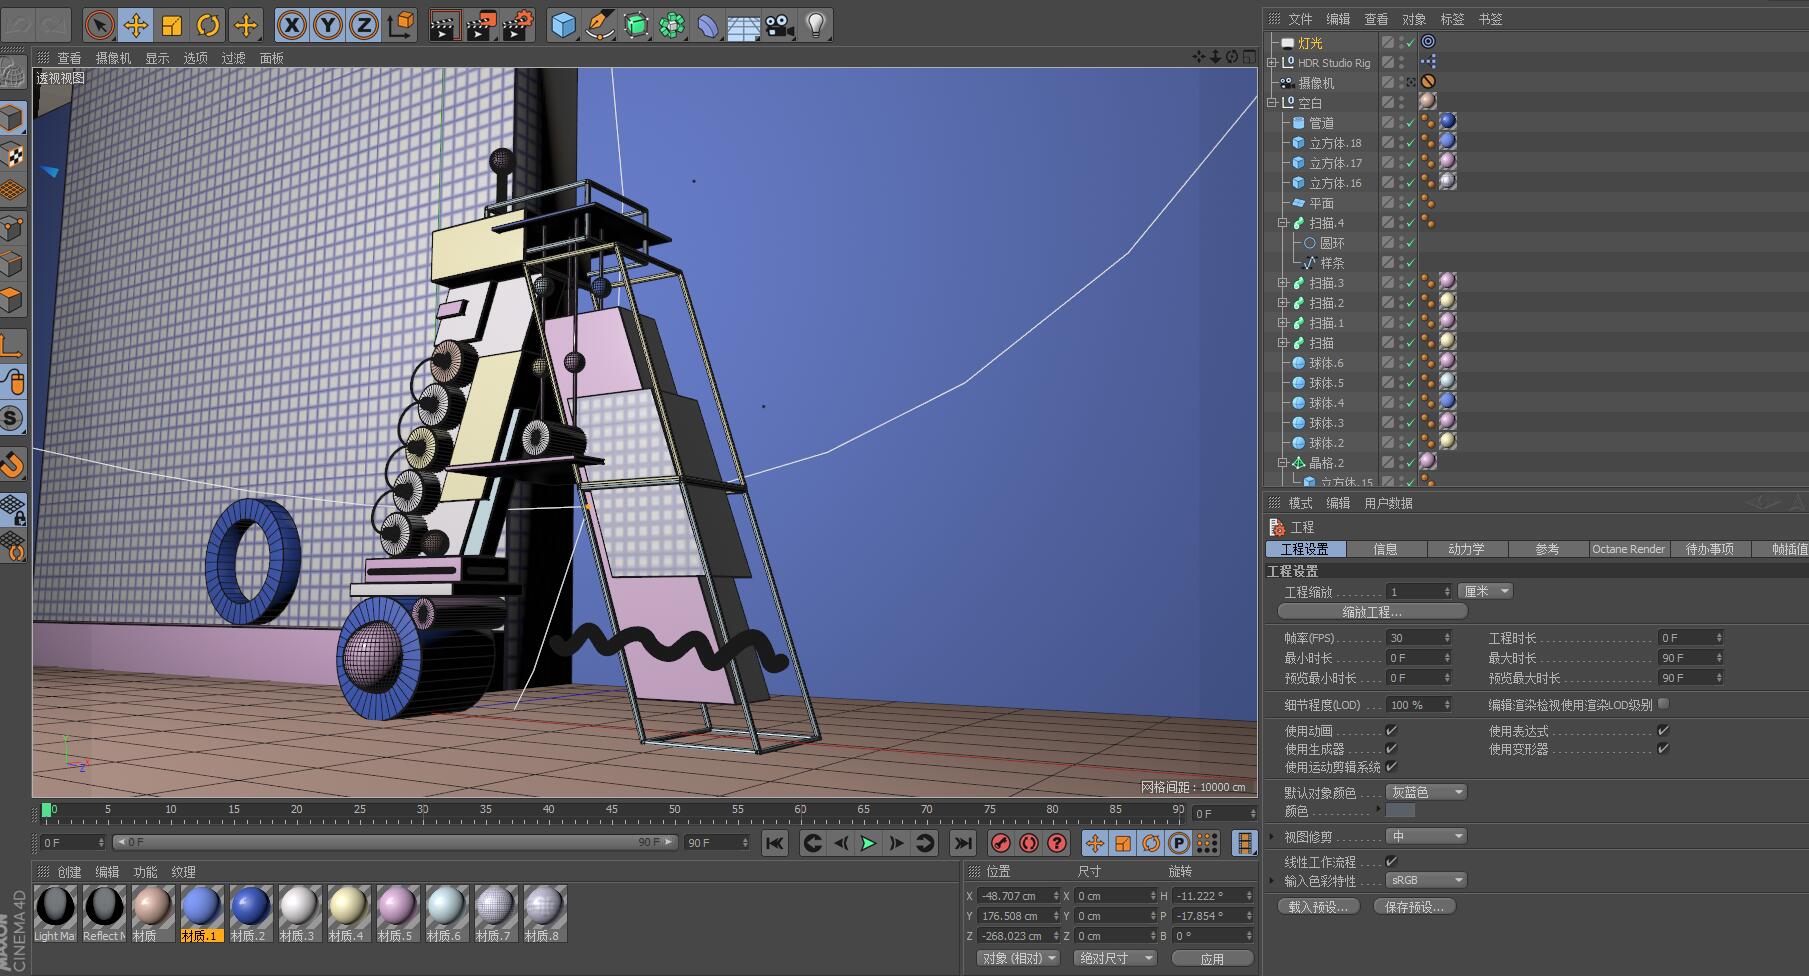Uncheck the 使用动画 checkbox
Viewport: 1809px width, 976px height.
[x=1391, y=731]
